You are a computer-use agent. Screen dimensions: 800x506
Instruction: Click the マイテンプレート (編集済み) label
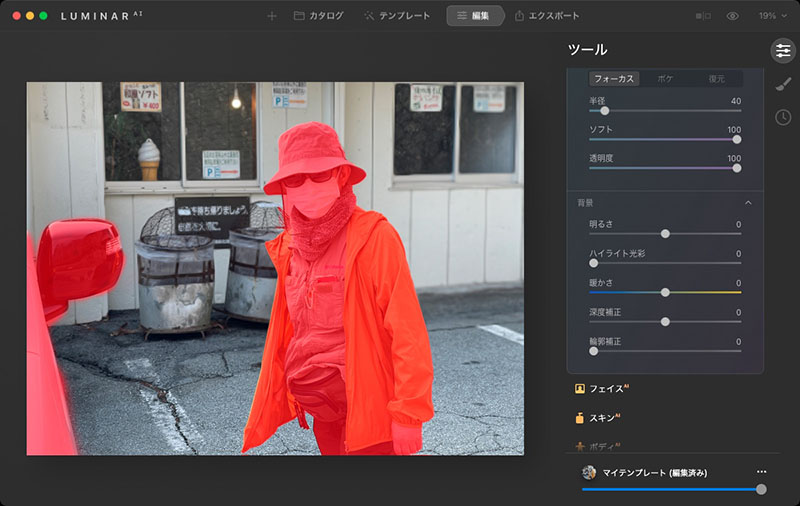[655, 473]
